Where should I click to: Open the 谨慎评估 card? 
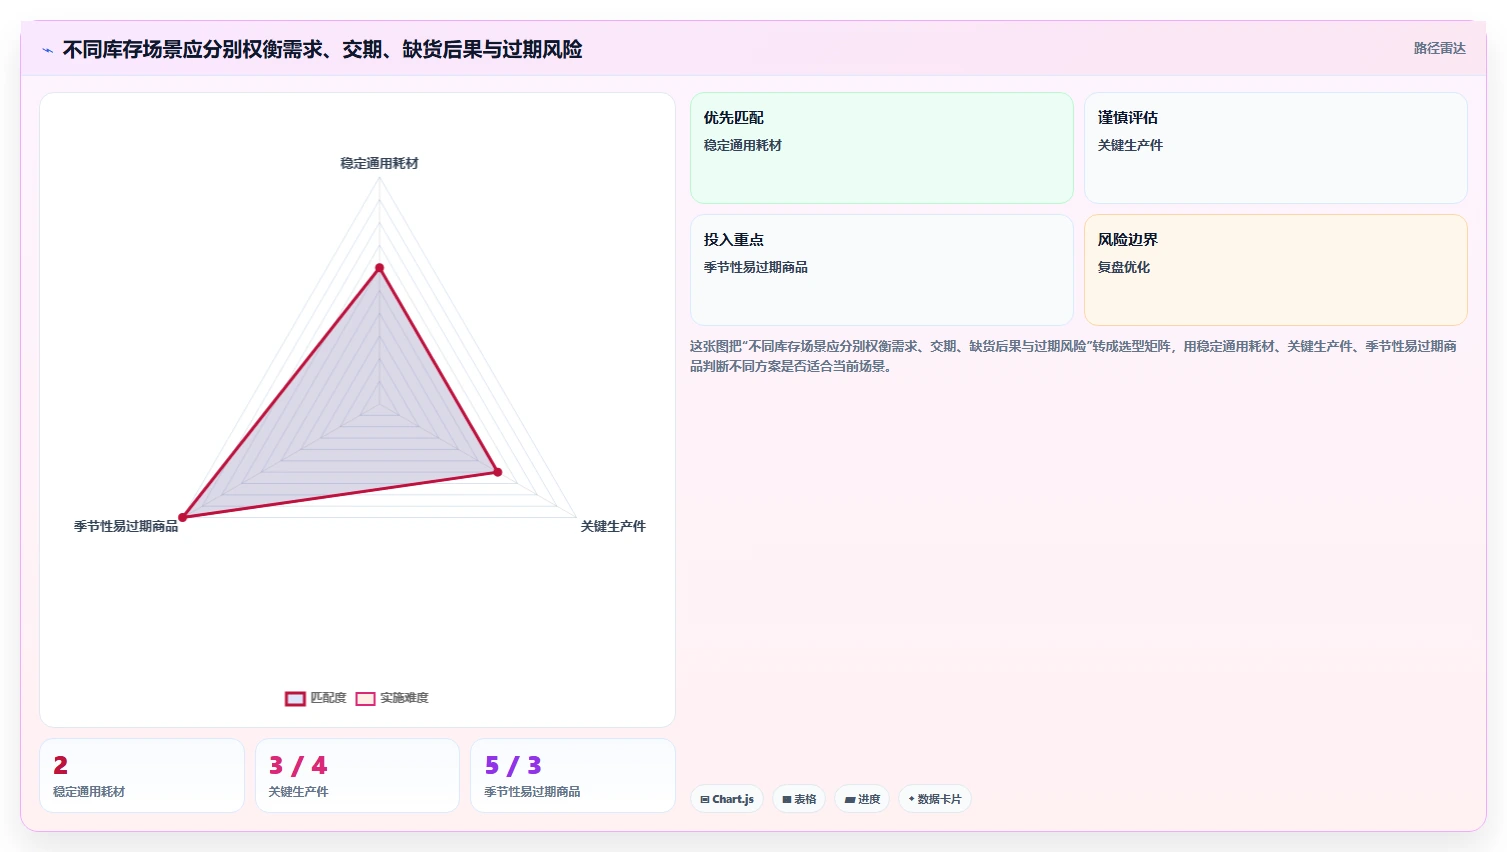pos(1276,148)
